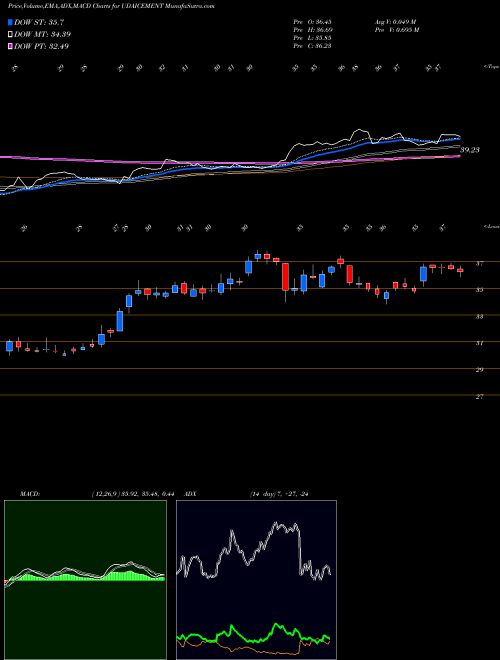The height and width of the screenshot is (660, 500).
Task: Click the 'Pre V: 0.695 M' volume text
Action: 397,29
